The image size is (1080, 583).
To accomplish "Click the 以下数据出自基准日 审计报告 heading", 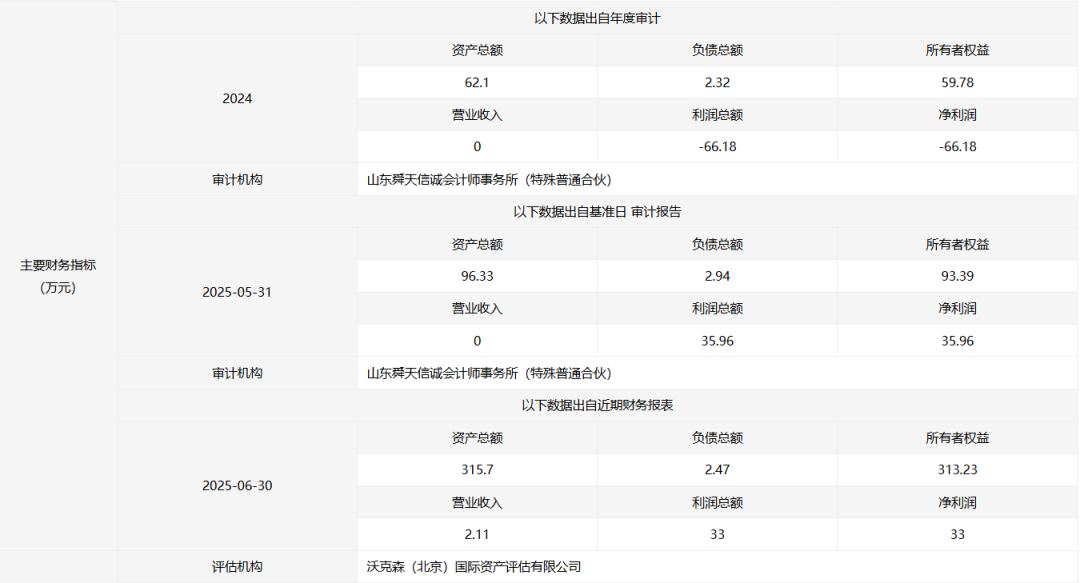I will click(x=597, y=211).
